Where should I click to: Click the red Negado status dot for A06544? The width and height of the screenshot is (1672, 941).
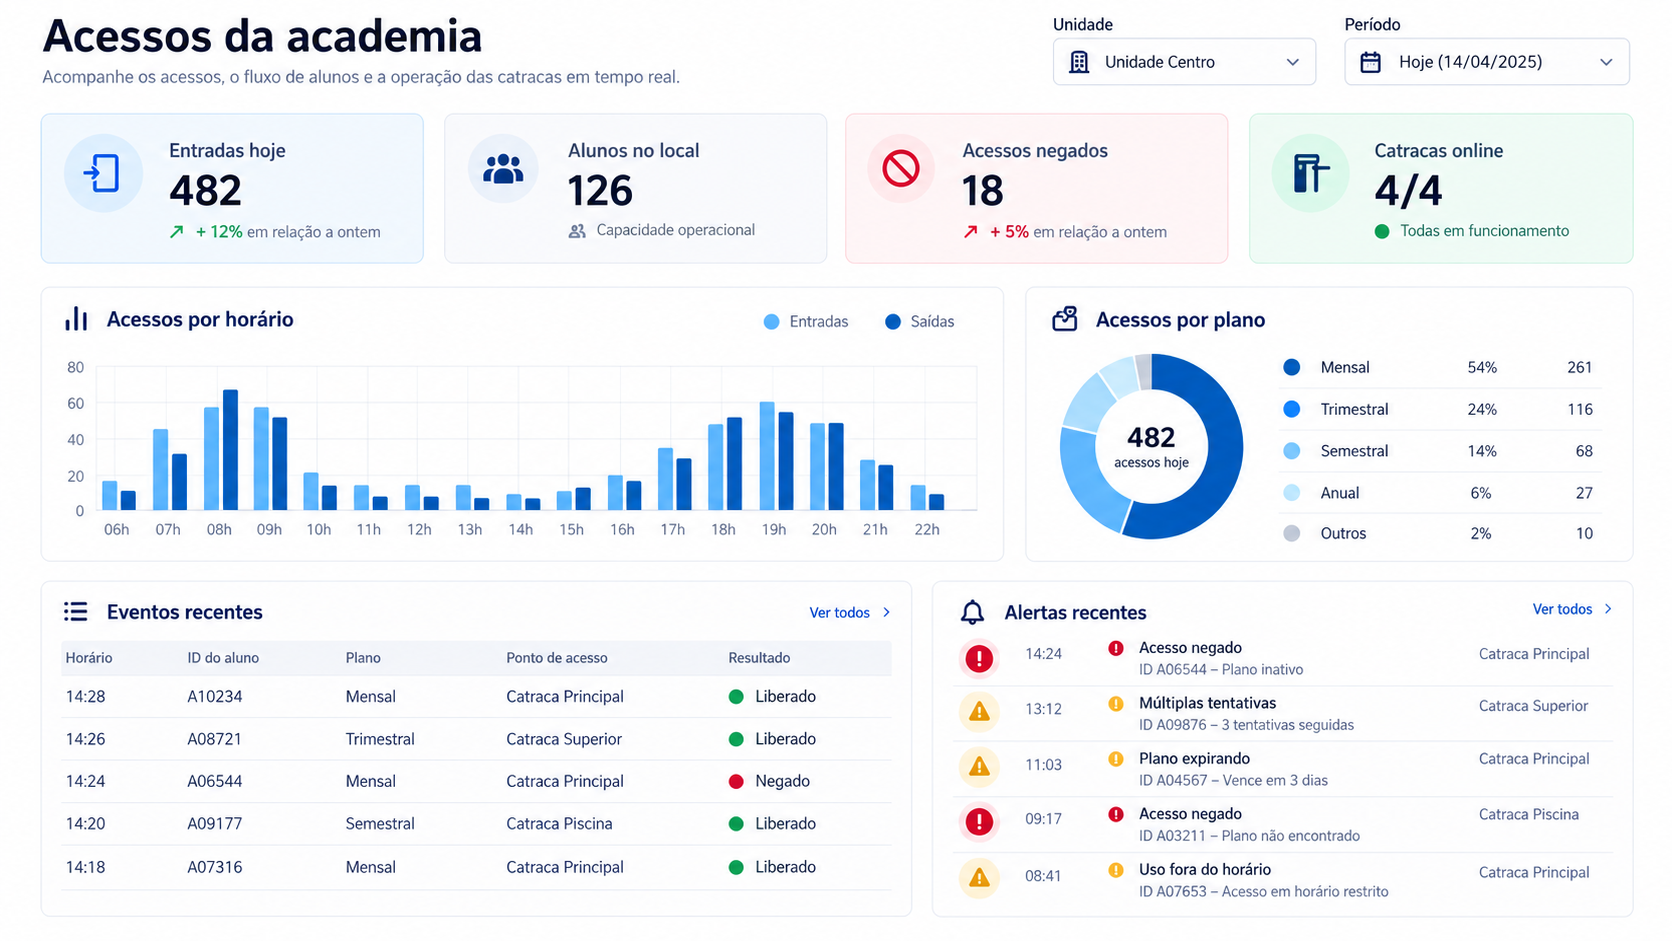[x=736, y=782]
